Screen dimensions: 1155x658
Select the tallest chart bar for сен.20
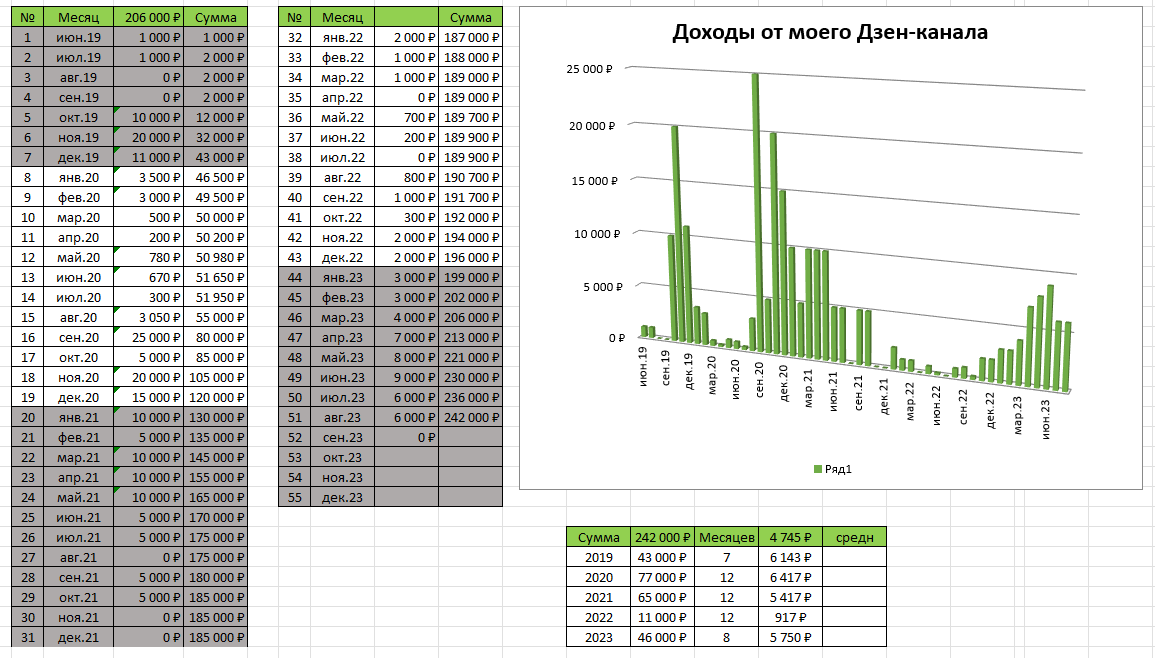pos(756,214)
